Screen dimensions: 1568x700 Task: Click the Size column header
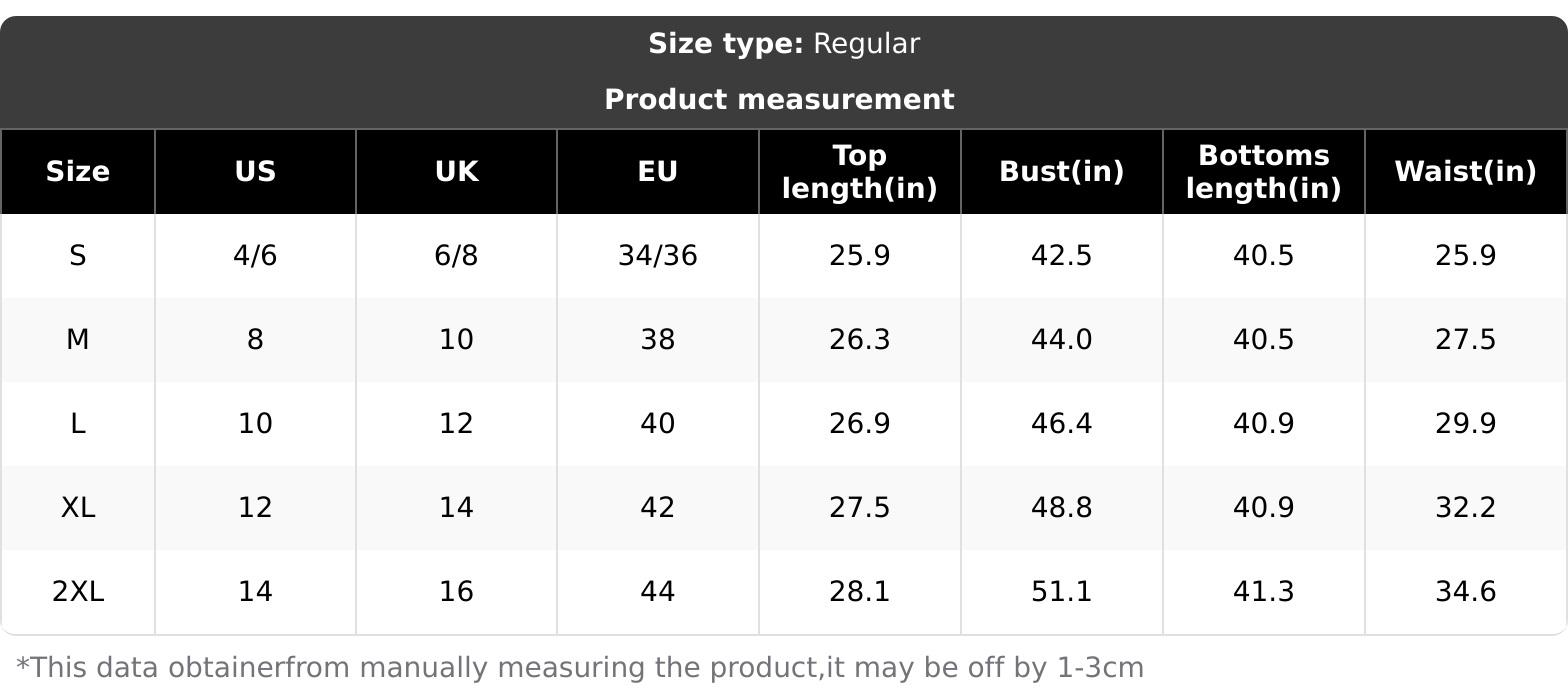pos(78,172)
